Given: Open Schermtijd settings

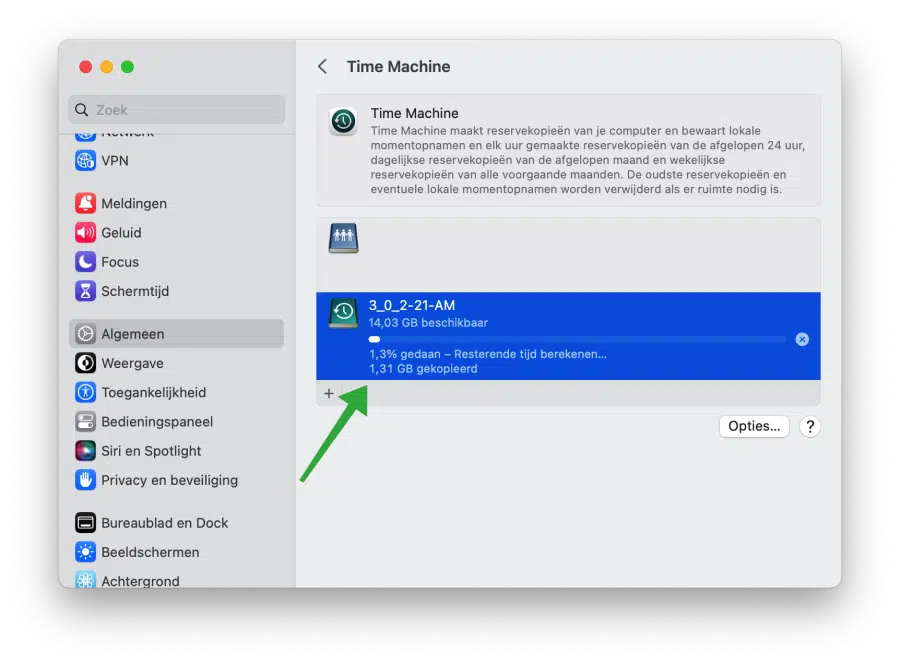Looking at the screenshot, I should 176,291.
